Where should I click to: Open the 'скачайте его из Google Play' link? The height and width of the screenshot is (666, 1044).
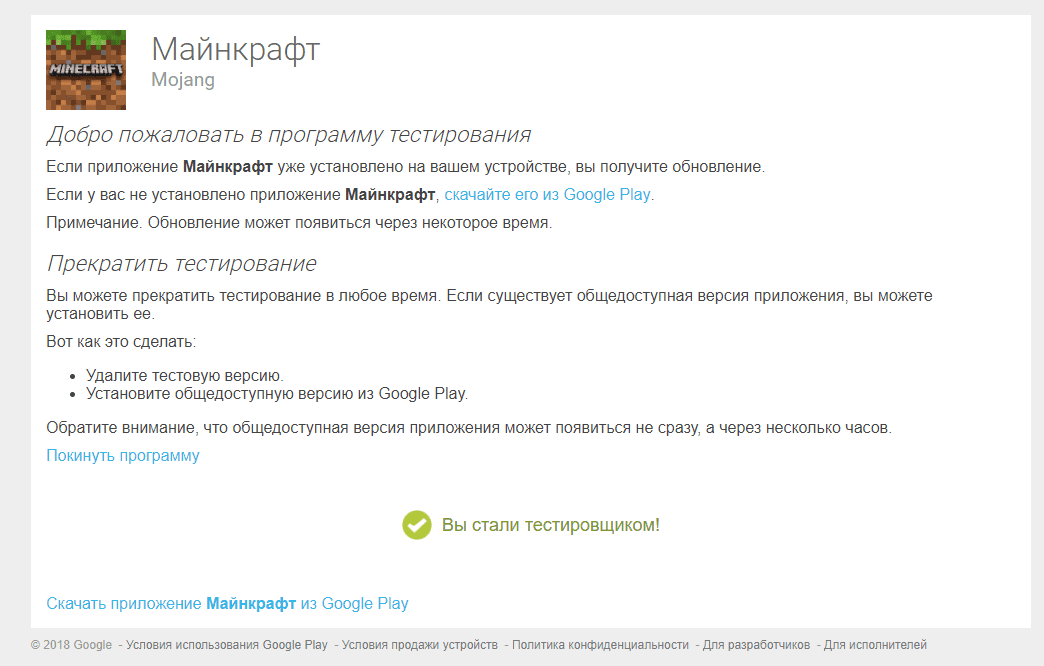[547, 195]
